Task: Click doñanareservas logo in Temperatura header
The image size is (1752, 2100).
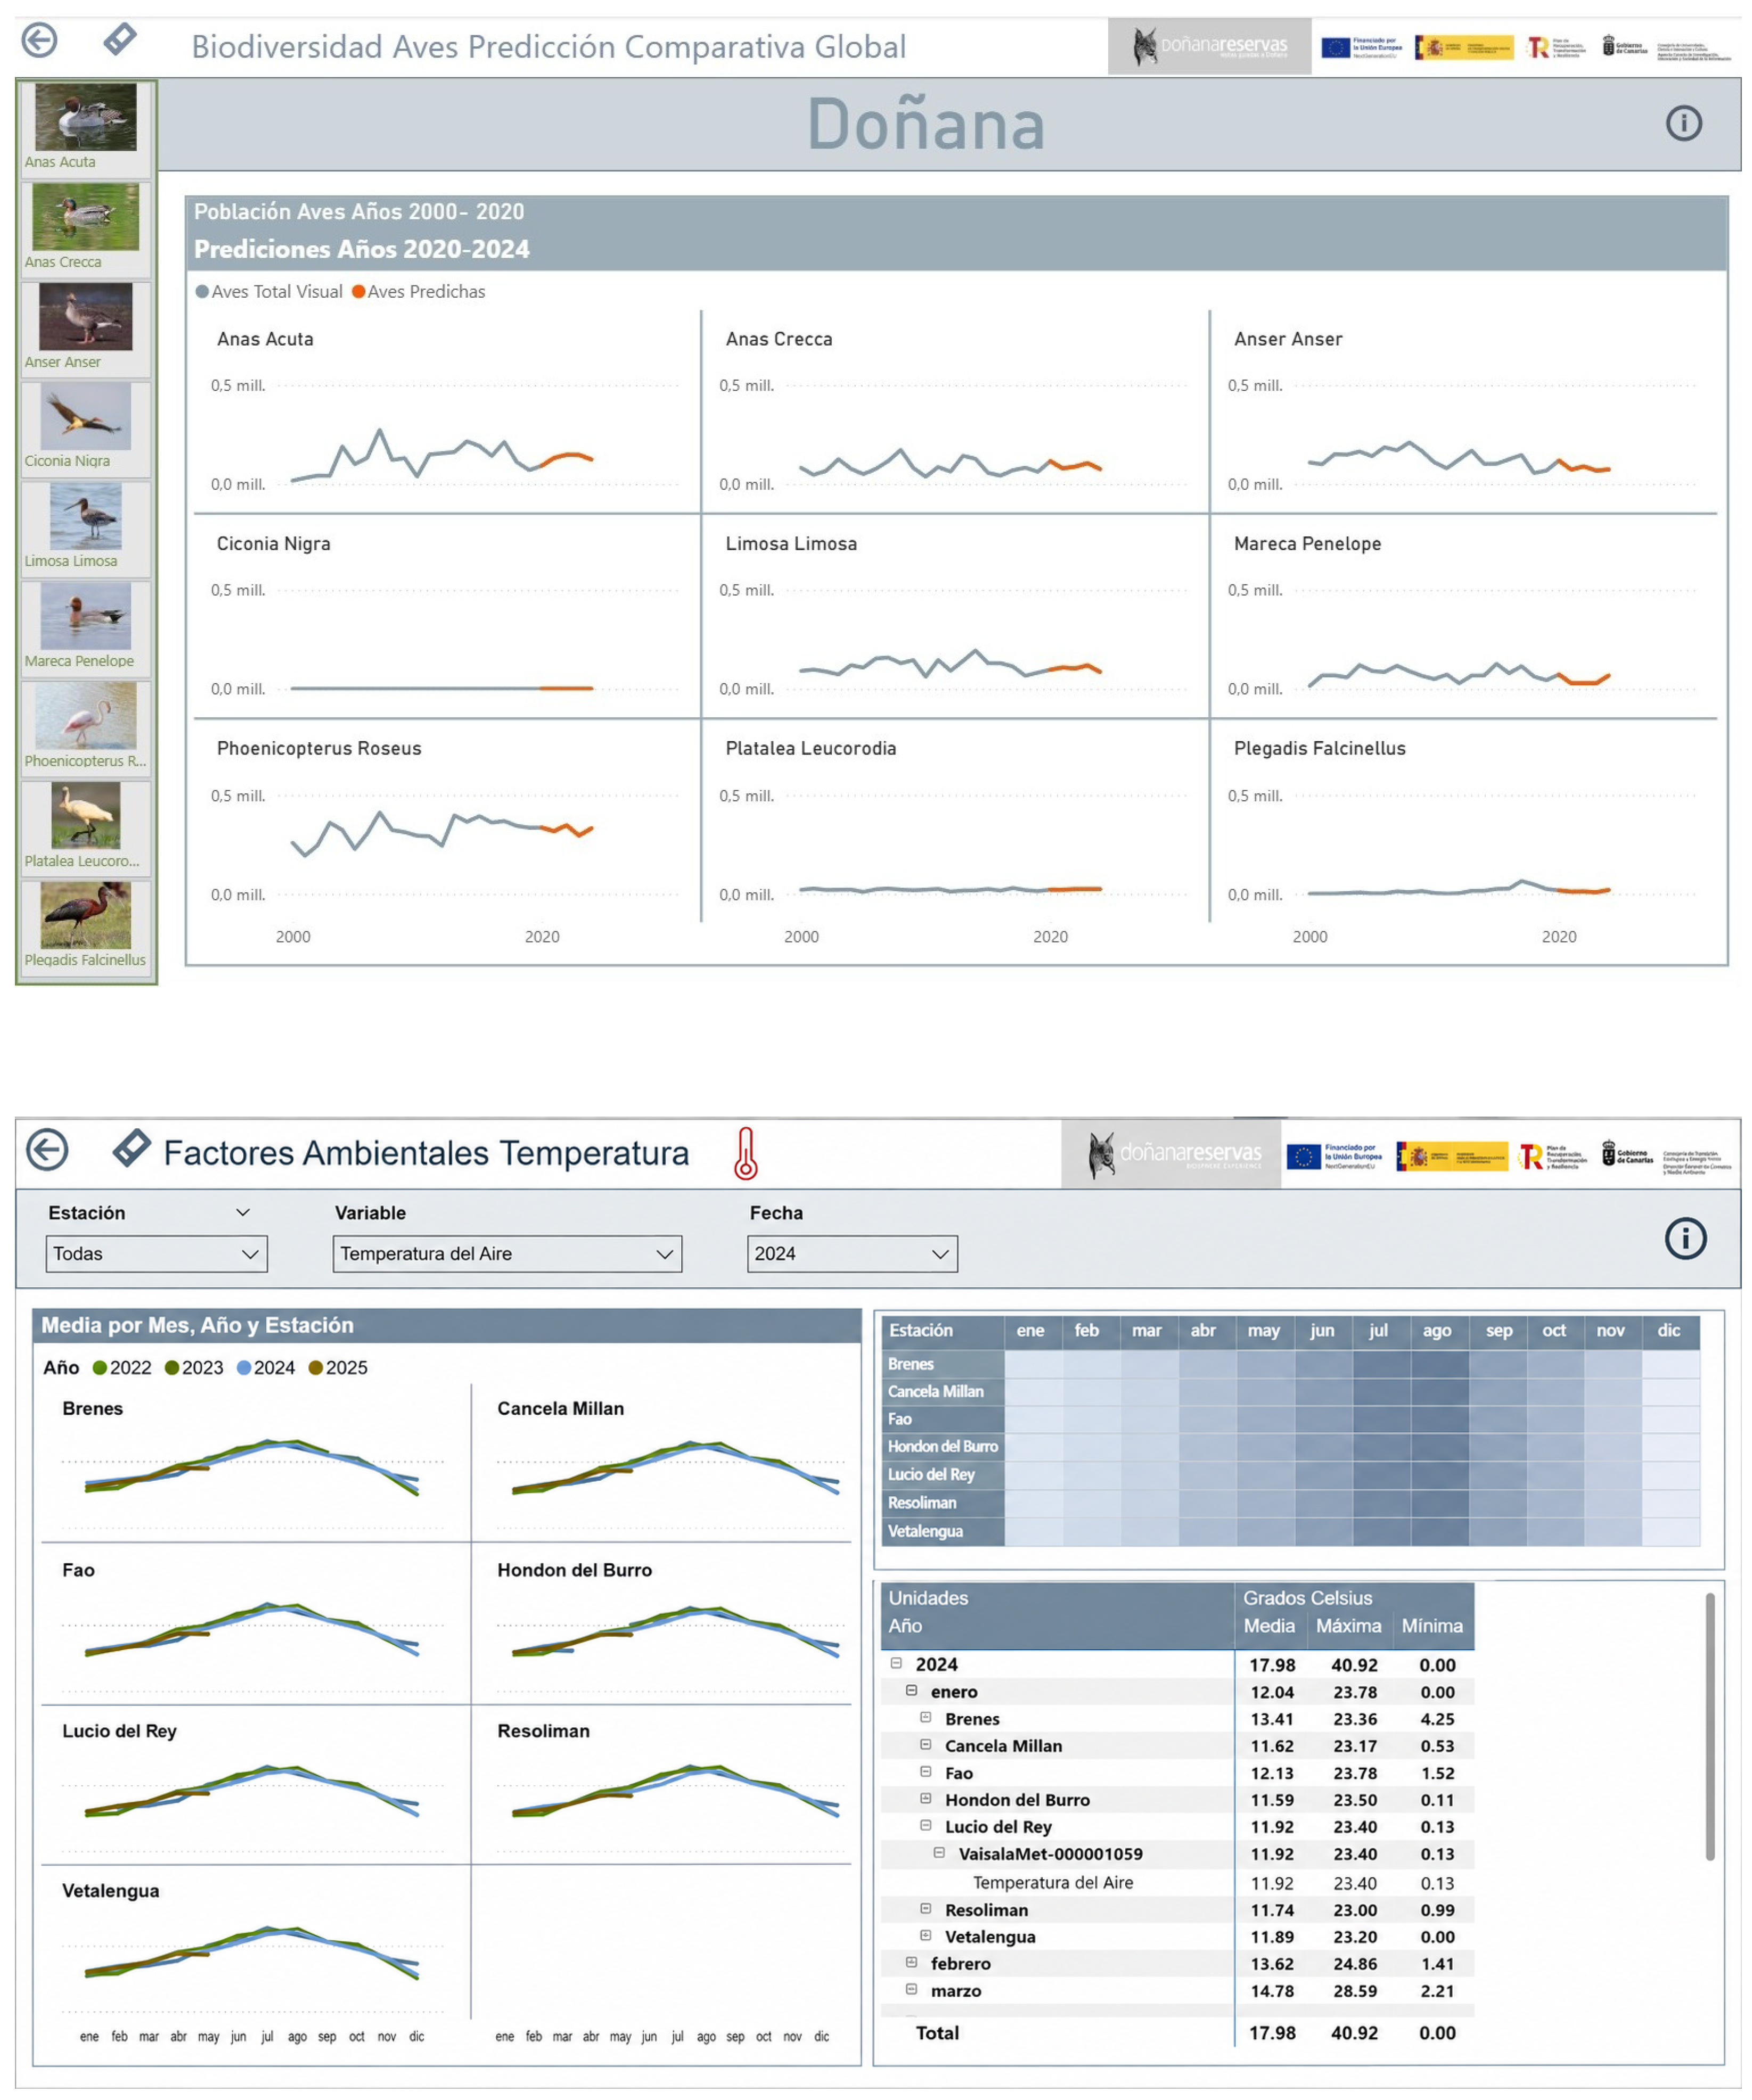Action: point(1170,1154)
